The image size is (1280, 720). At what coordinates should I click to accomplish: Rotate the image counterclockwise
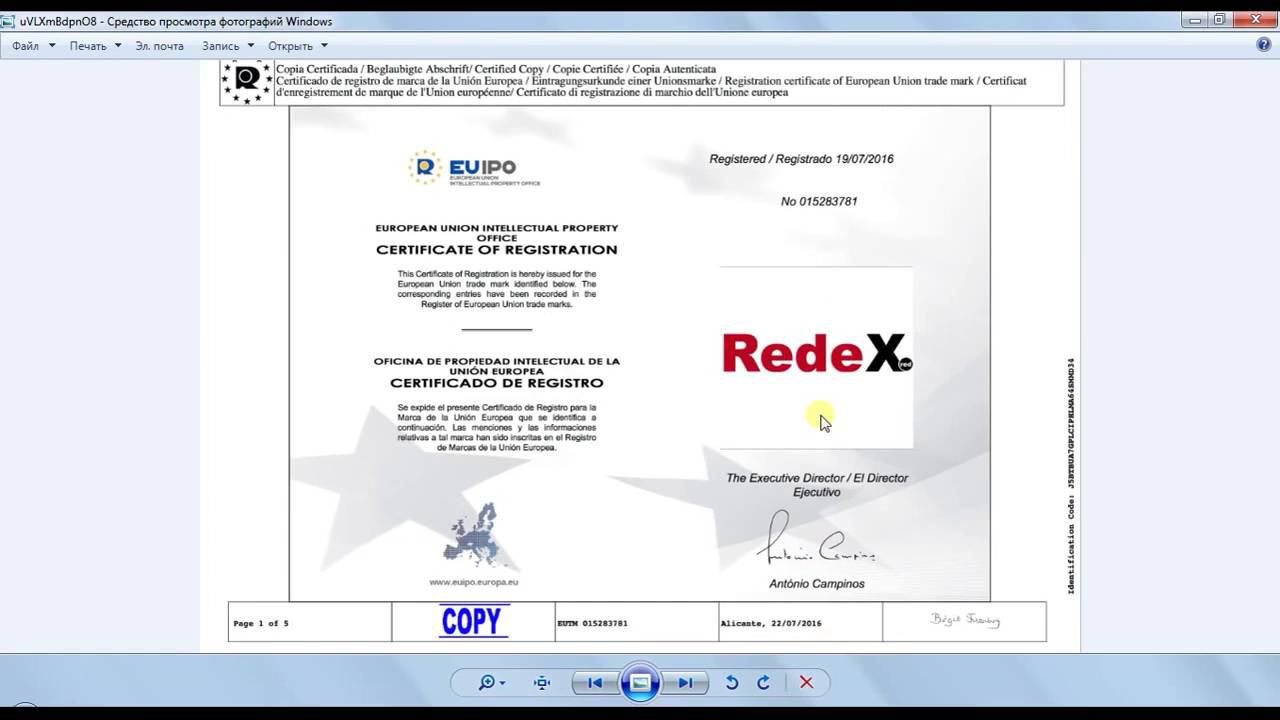(732, 683)
